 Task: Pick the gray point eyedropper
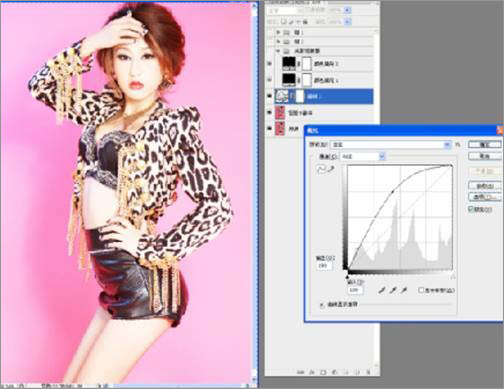(393, 290)
